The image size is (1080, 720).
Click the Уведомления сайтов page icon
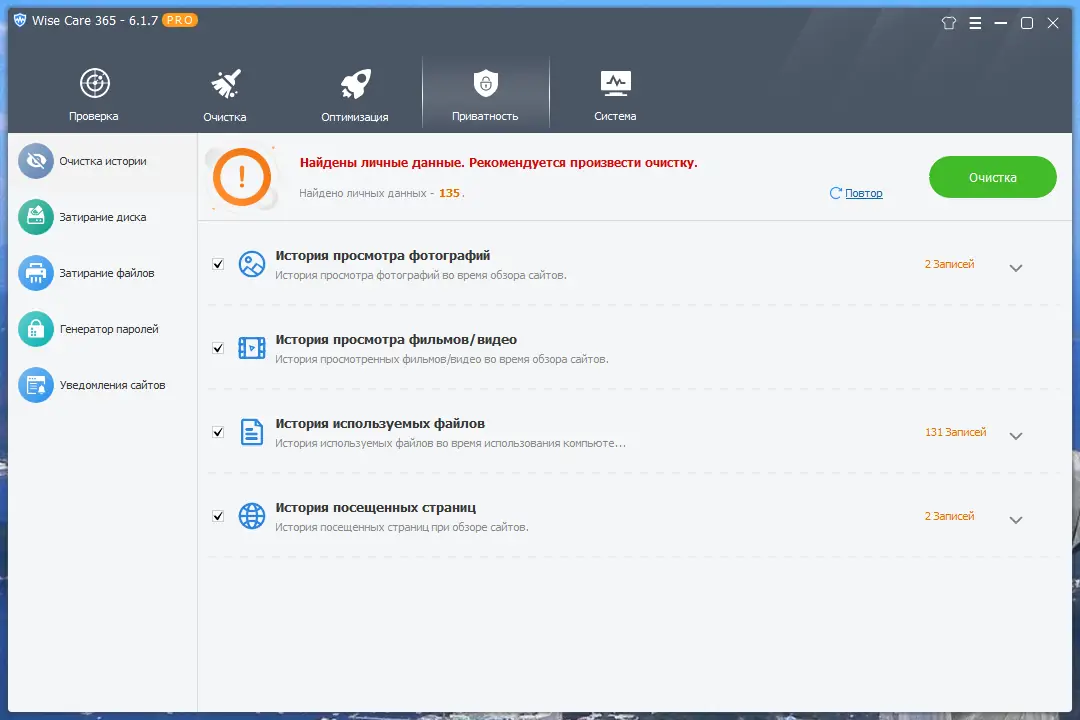[x=36, y=385]
